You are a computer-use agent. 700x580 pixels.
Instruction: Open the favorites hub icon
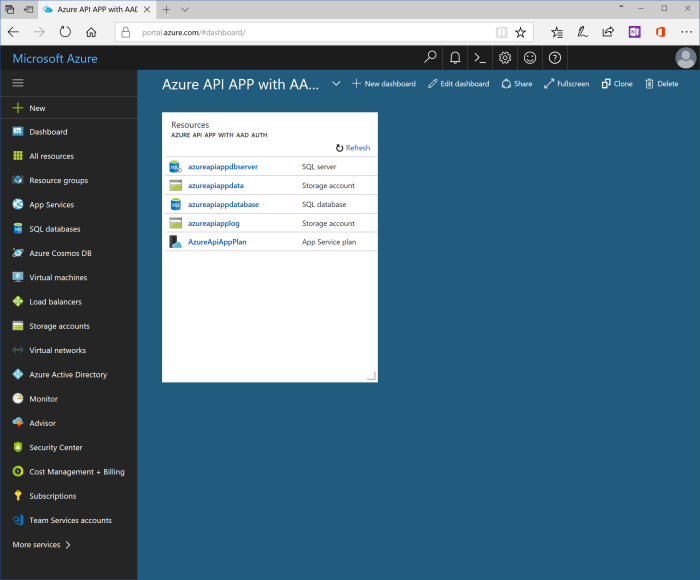[557, 32]
